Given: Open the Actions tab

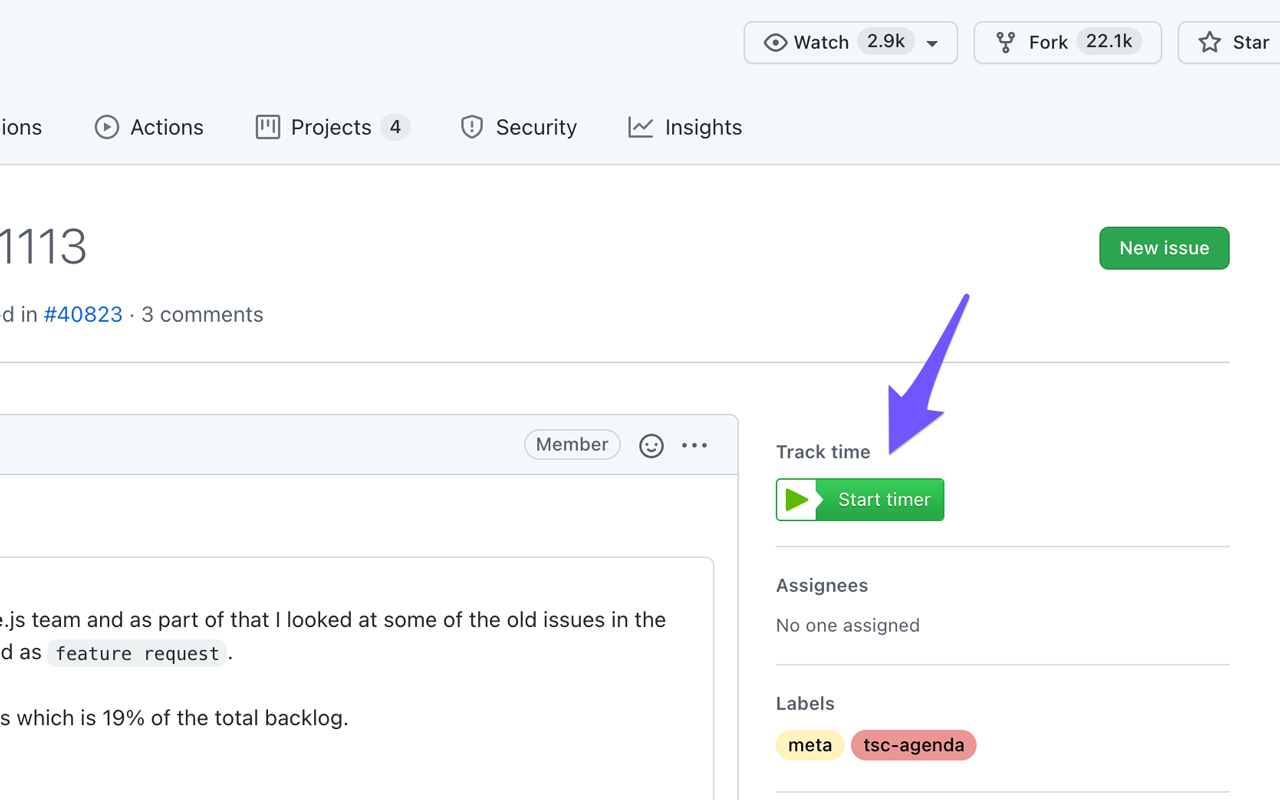Looking at the screenshot, I should point(149,127).
